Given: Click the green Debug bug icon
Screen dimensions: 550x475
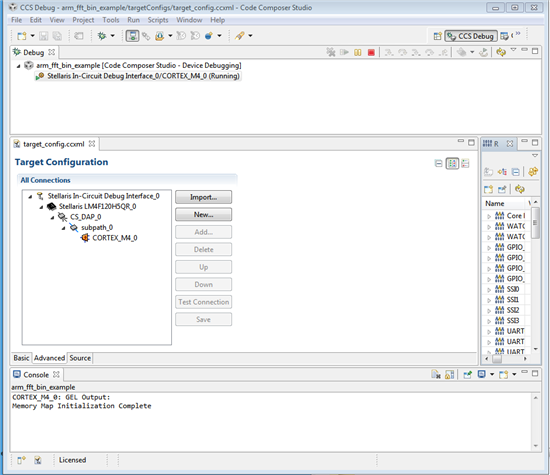Looking at the screenshot, I should pyautogui.click(x=102, y=36).
